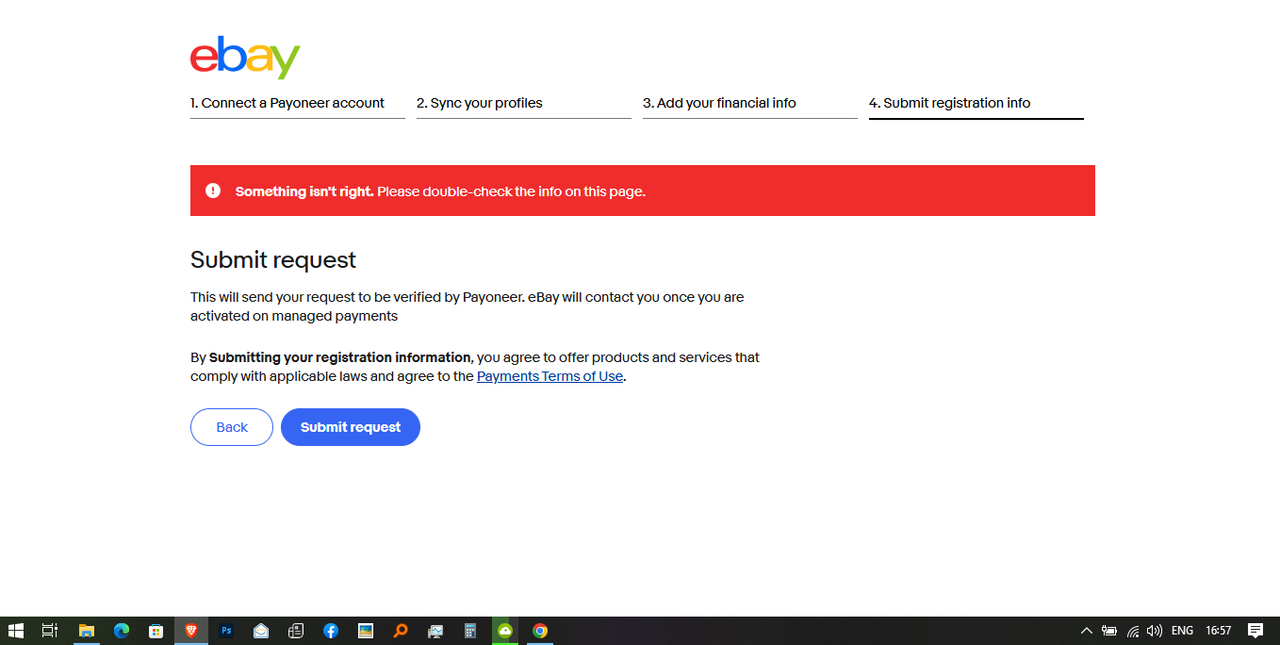Open the Wi-Fi network tray icon
The height and width of the screenshot is (645, 1280).
[x=1132, y=631]
